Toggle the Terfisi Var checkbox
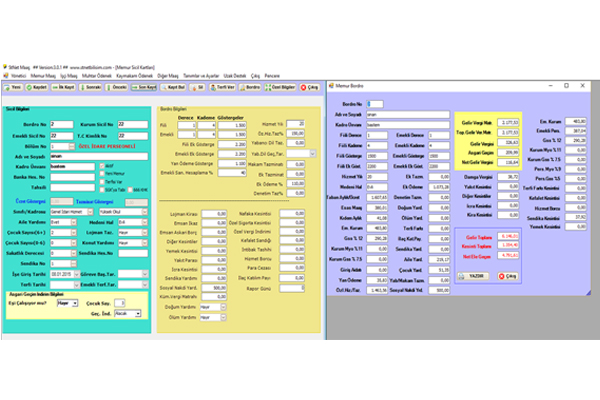 103,180
